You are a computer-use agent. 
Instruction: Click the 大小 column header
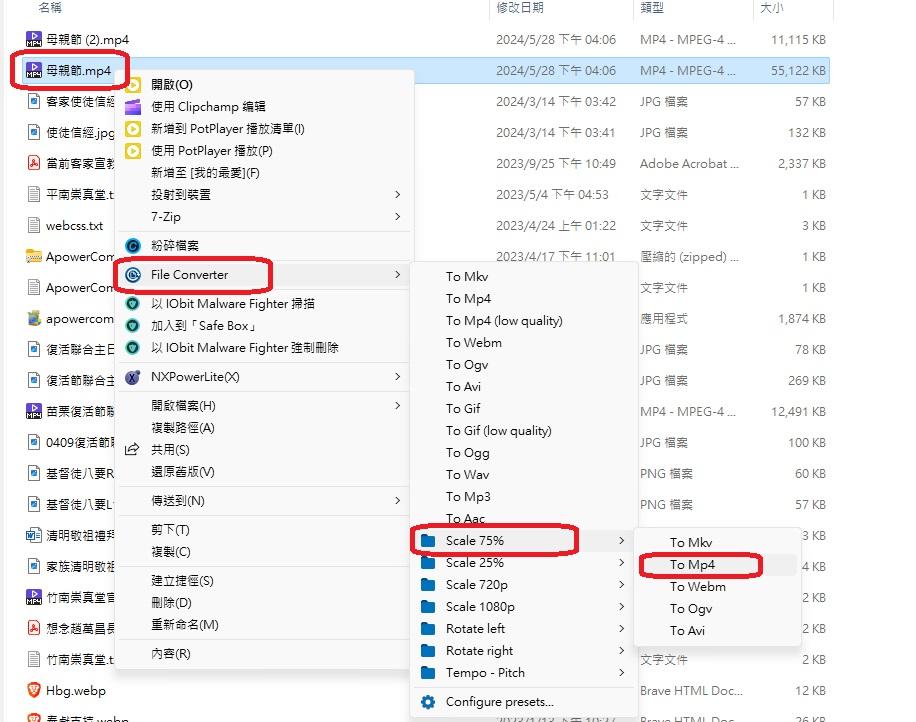click(x=771, y=8)
